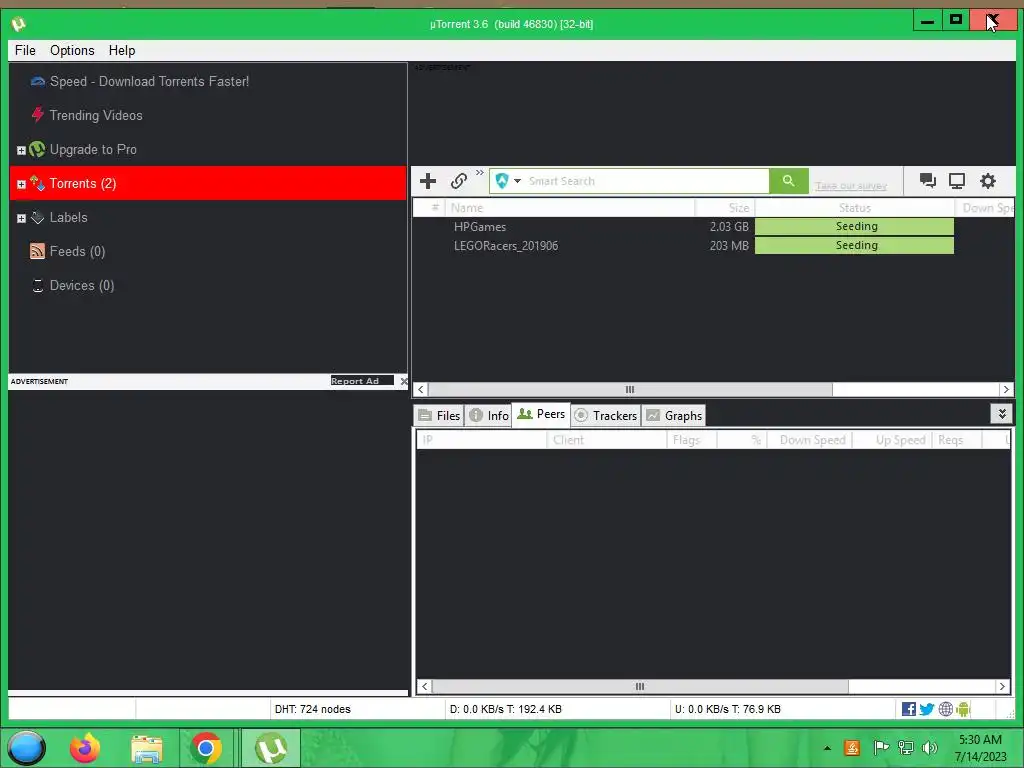The height and width of the screenshot is (768, 1024).
Task: Sort torrents by Size column header
Action: tap(725, 208)
